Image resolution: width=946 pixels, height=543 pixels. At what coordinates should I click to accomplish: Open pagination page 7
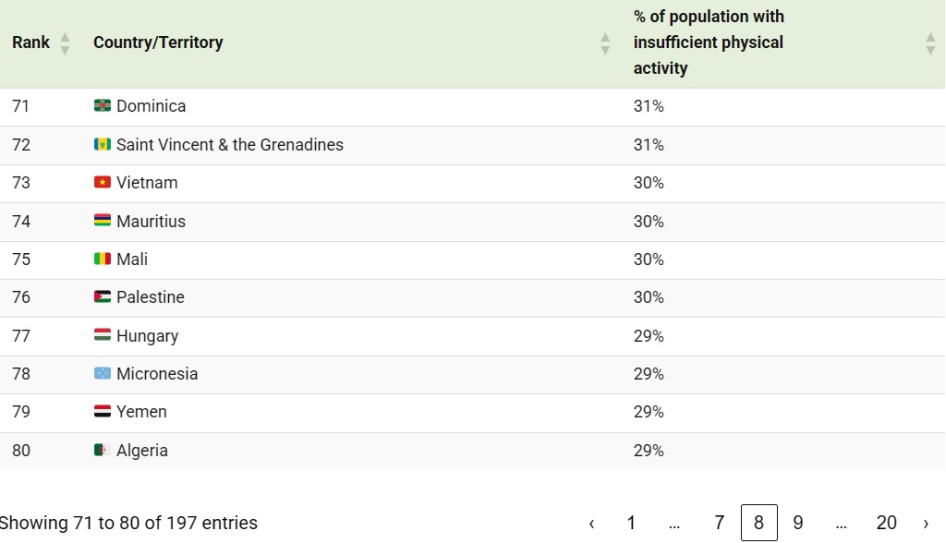point(719,522)
